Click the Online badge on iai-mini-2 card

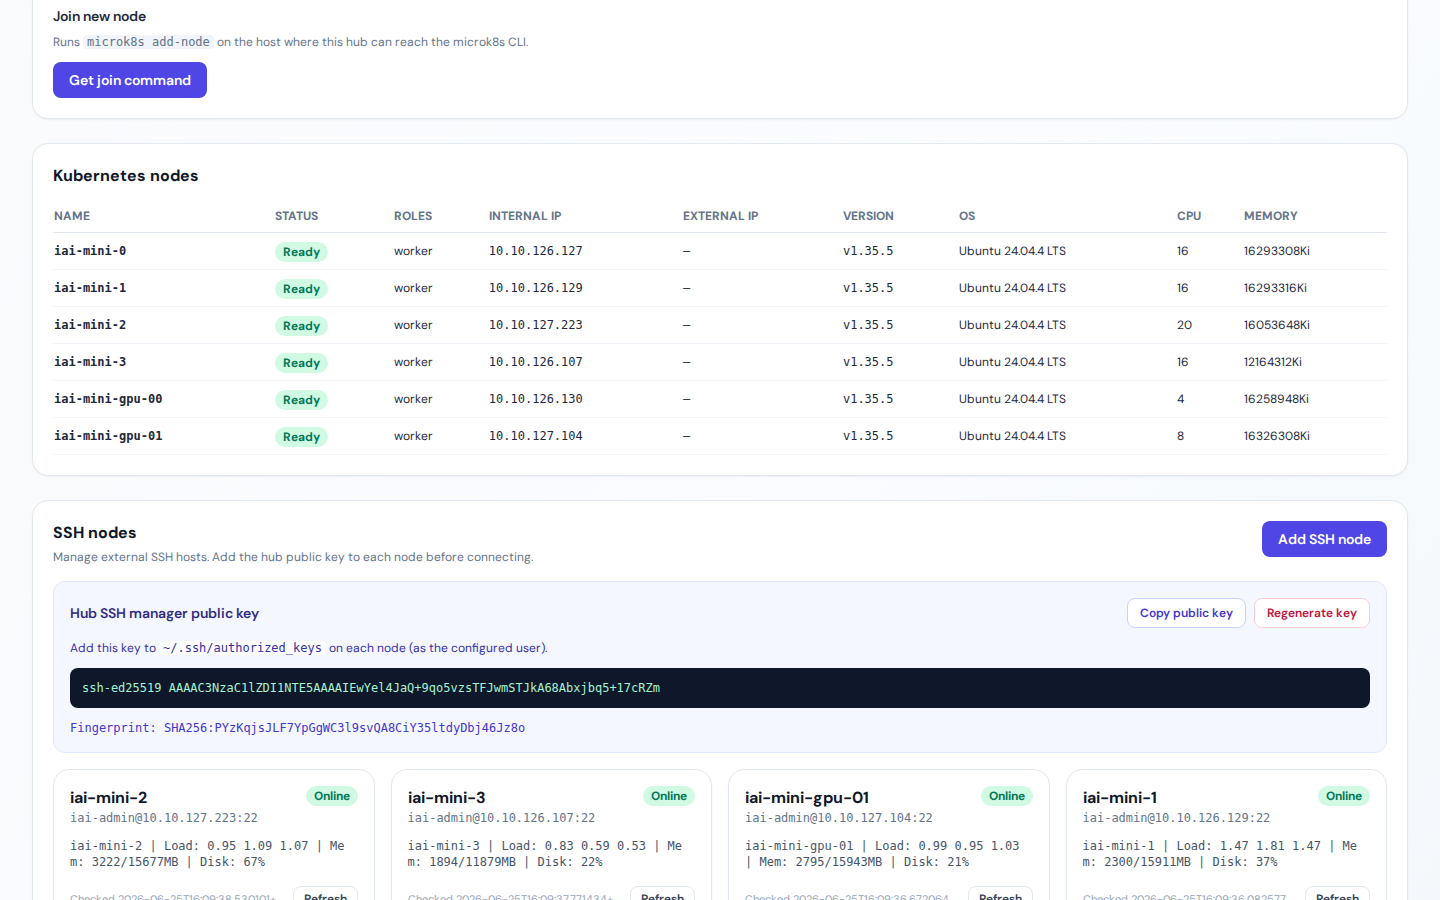332,796
